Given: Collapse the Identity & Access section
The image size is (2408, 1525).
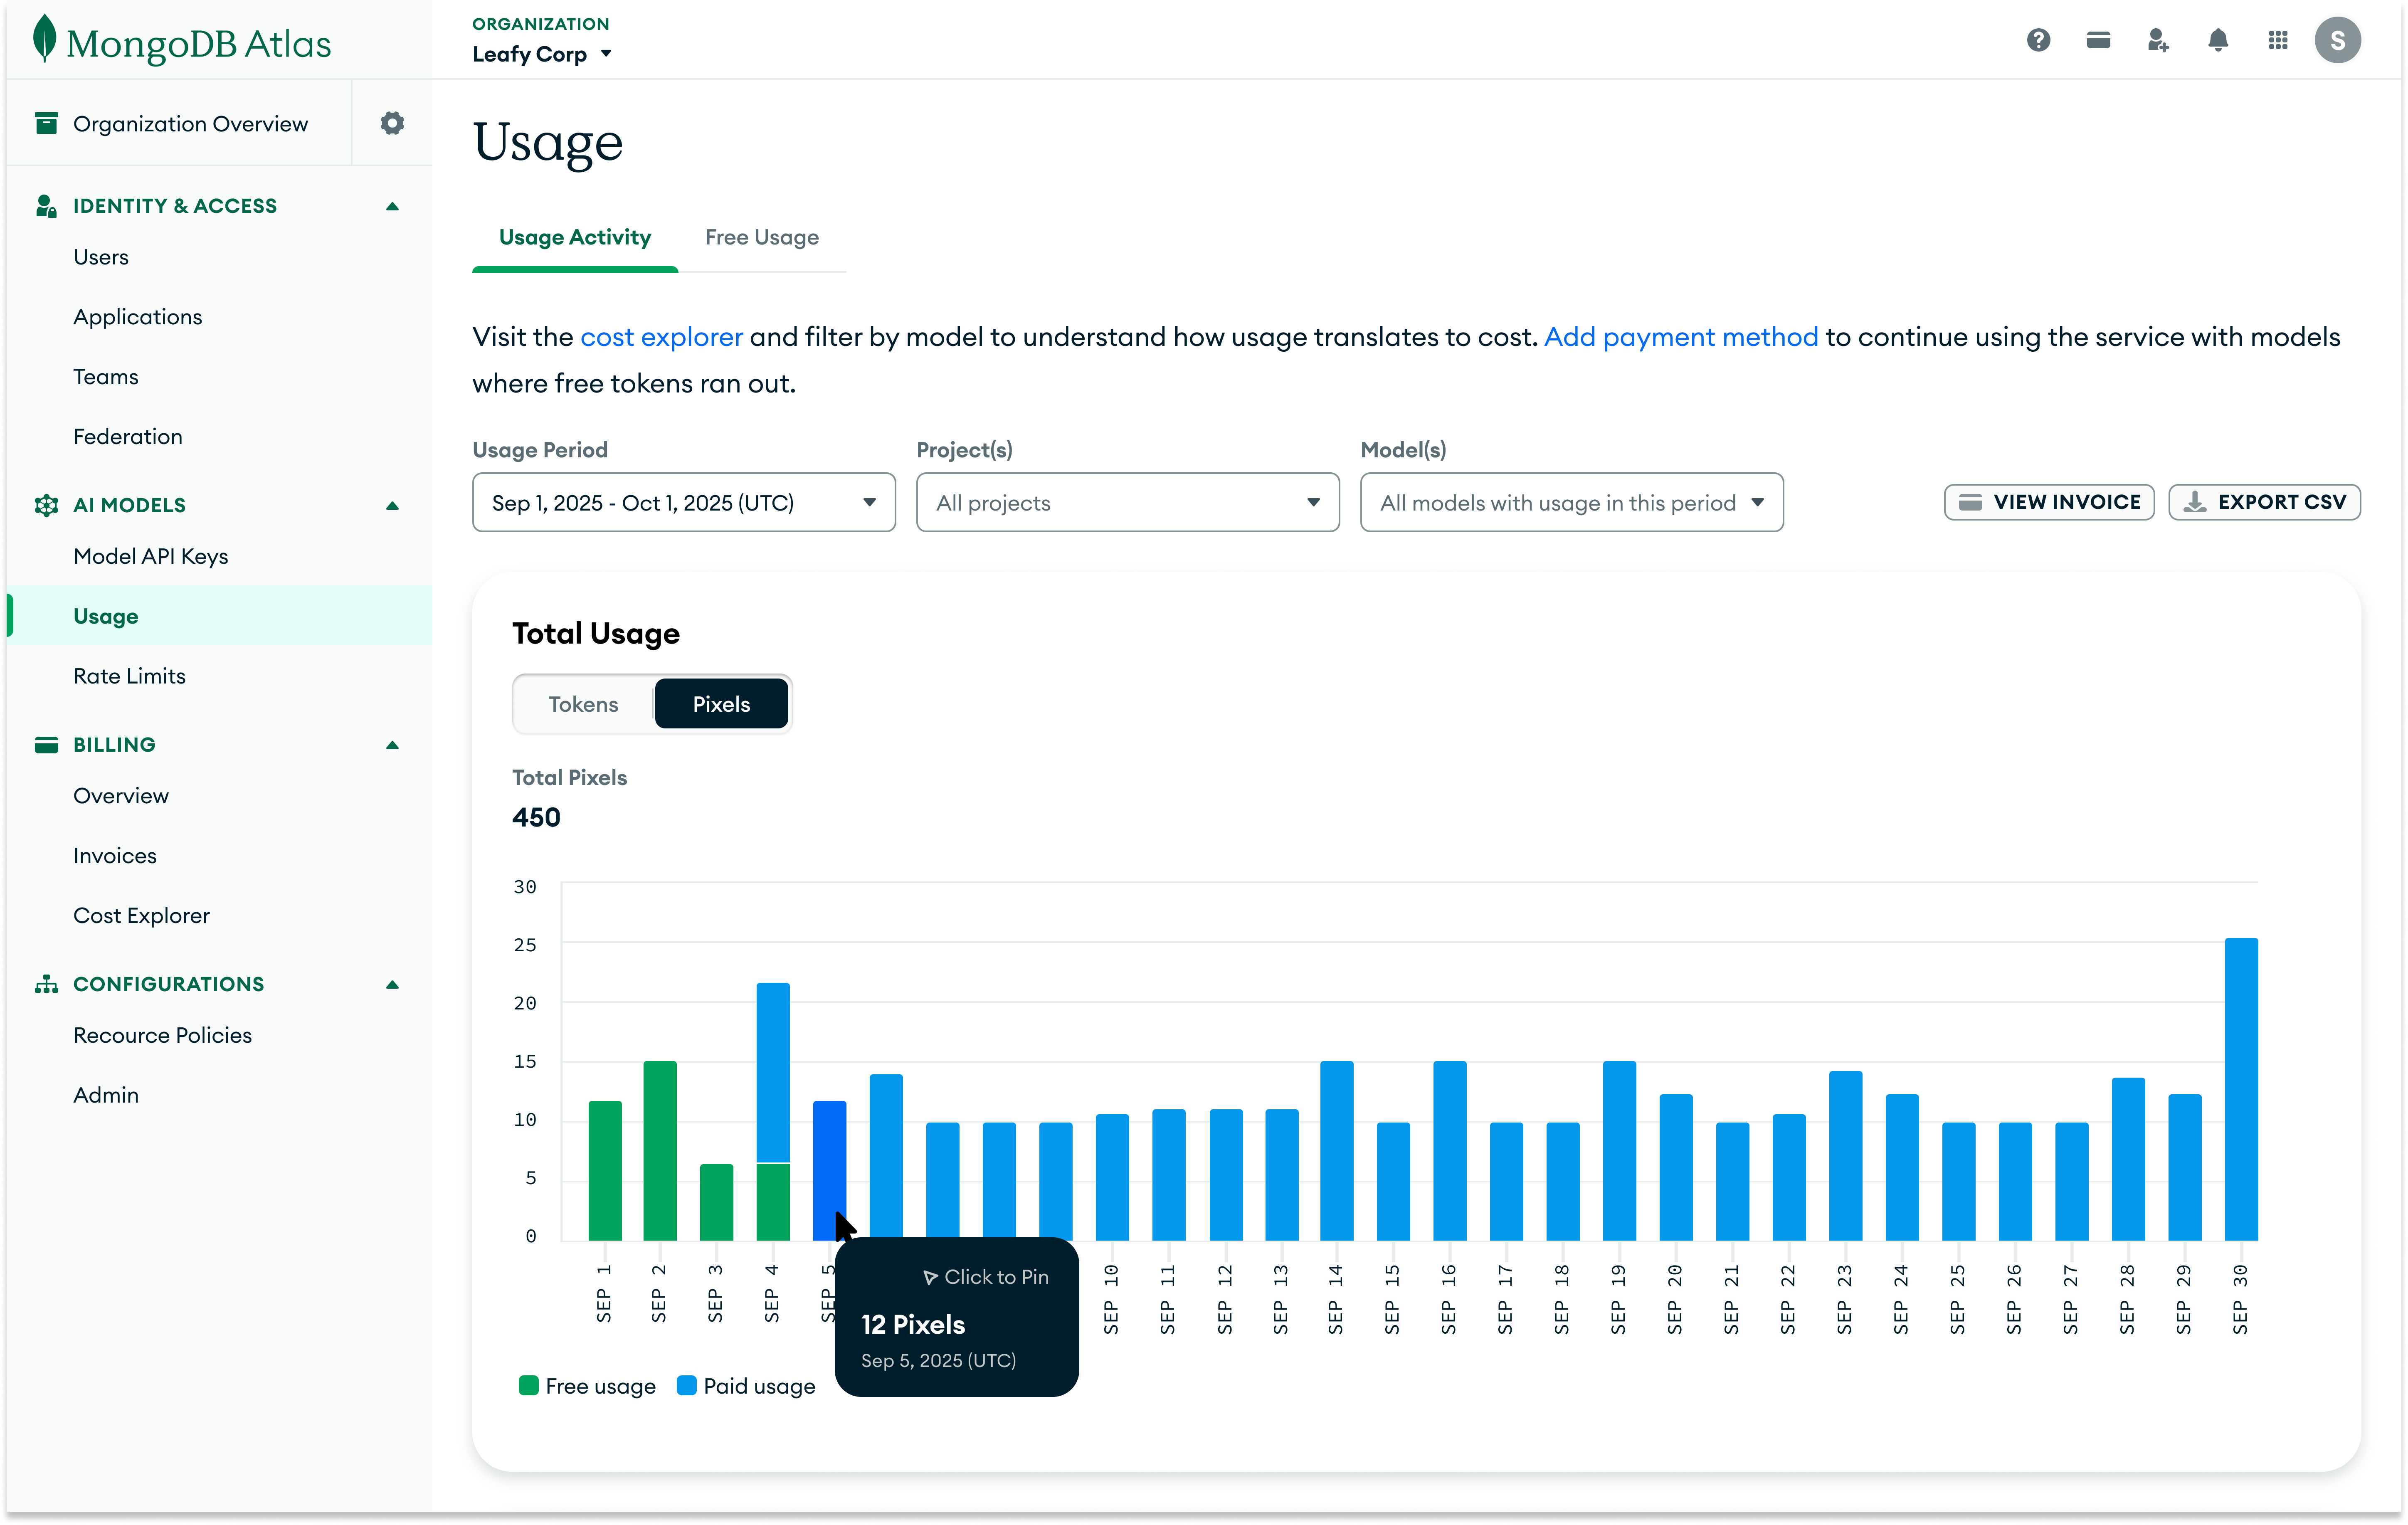Looking at the screenshot, I should pos(392,206).
